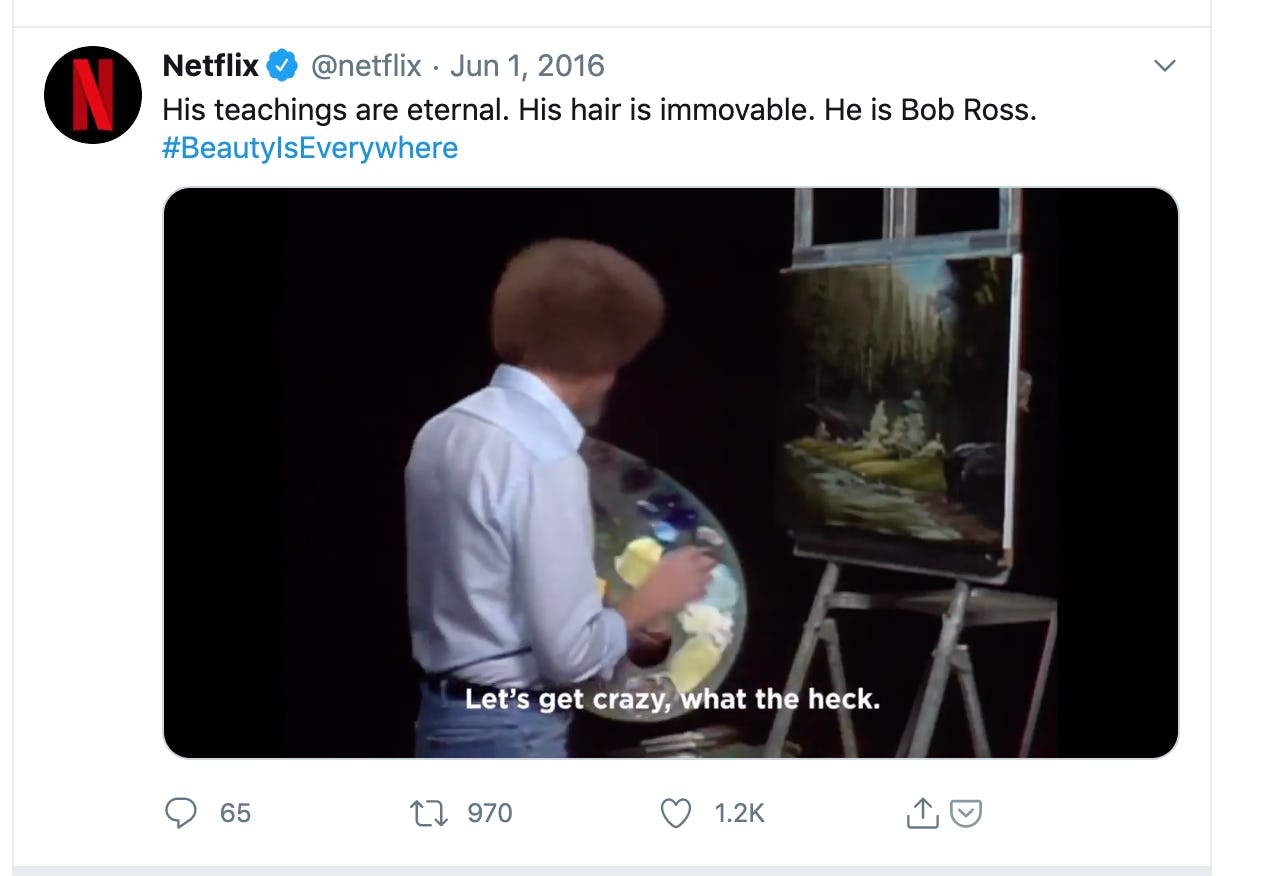The height and width of the screenshot is (876, 1266).
Task: Click the @netflix handle
Action: click(x=366, y=66)
